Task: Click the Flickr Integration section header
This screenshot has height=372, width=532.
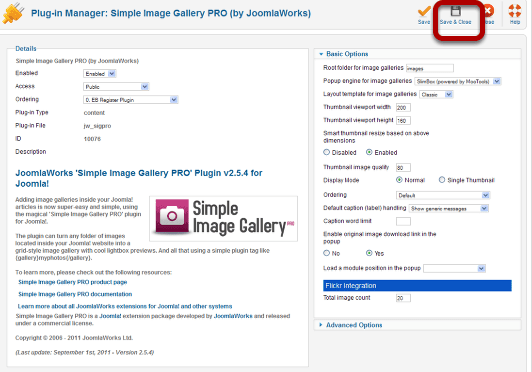Action: [417, 285]
